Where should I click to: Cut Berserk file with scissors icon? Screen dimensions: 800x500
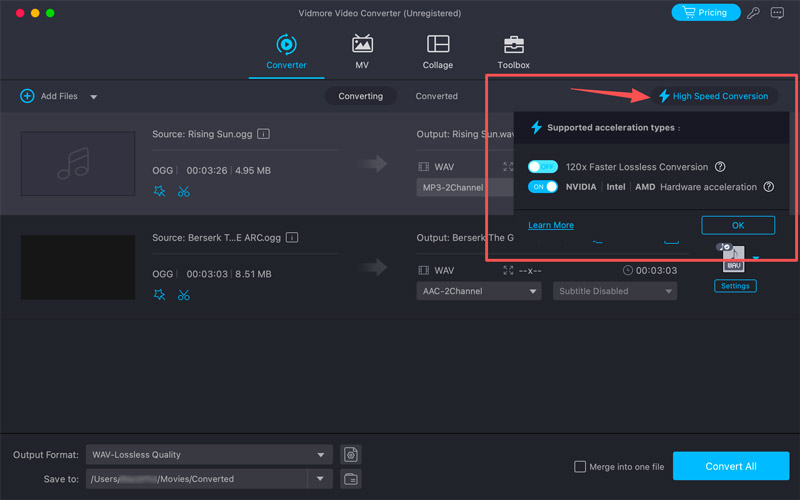[x=184, y=295]
